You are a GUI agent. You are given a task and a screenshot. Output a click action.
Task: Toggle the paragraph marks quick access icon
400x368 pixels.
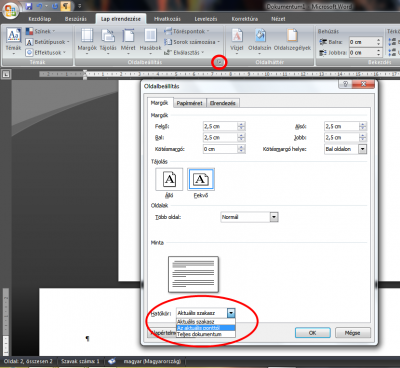[x=65, y=6]
